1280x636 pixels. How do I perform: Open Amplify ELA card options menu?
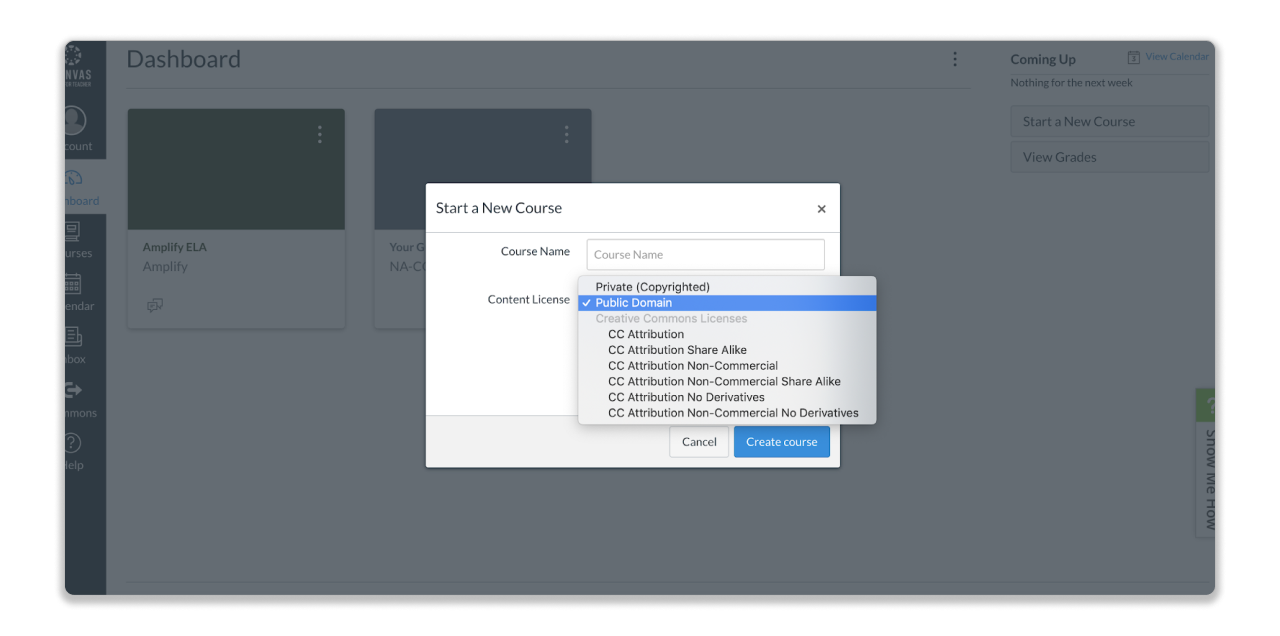click(320, 134)
